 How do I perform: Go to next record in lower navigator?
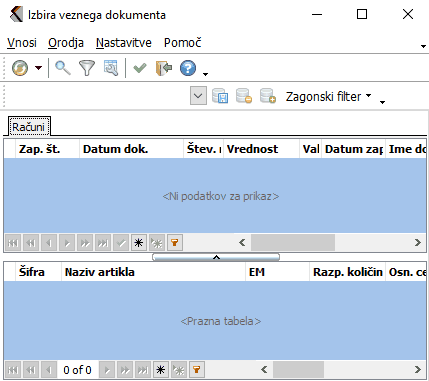107,370
